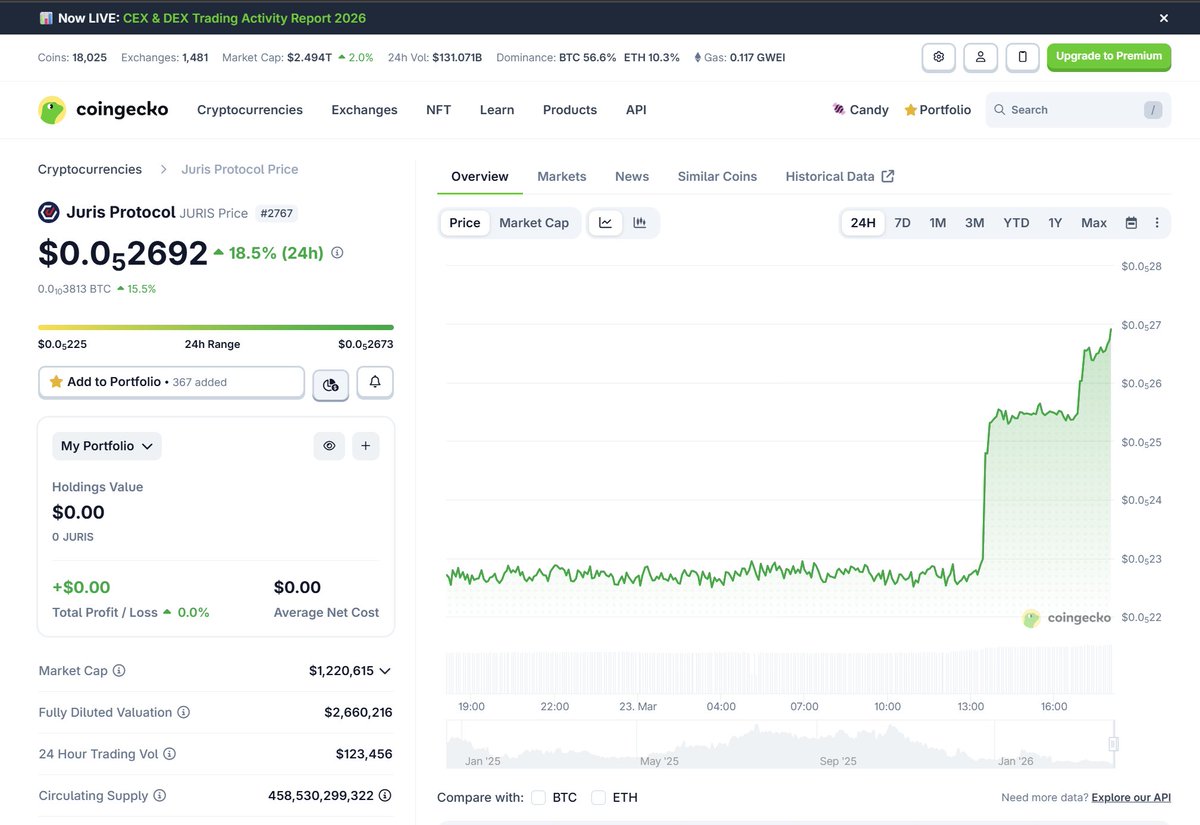Switch to candlestick chart view icon
The height and width of the screenshot is (825, 1200).
point(640,223)
